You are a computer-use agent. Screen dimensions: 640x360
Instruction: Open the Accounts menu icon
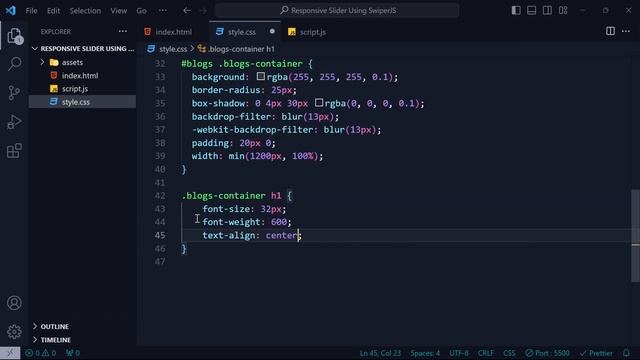[14, 303]
